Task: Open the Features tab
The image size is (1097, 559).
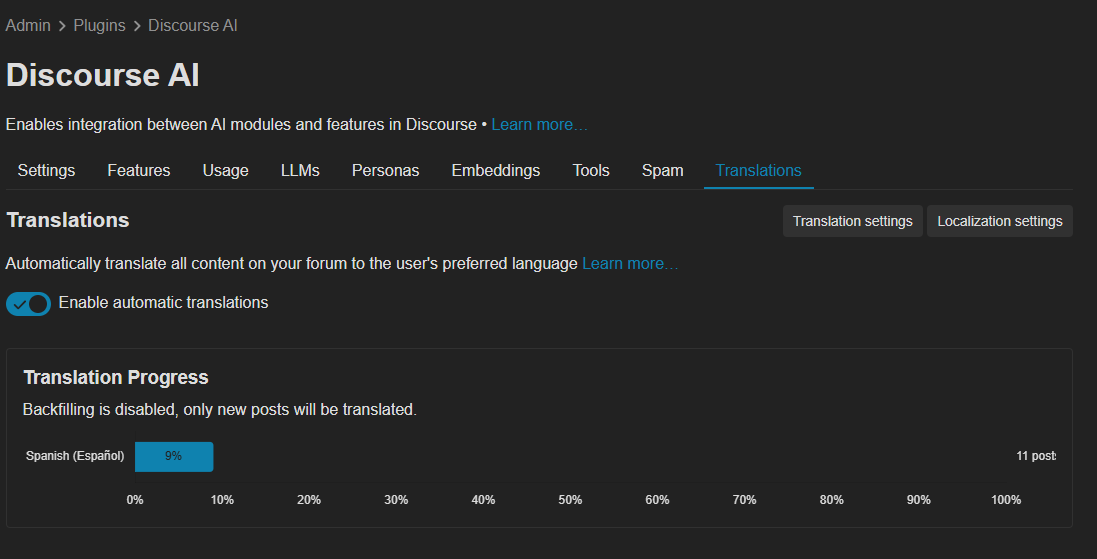Action: click(x=139, y=171)
